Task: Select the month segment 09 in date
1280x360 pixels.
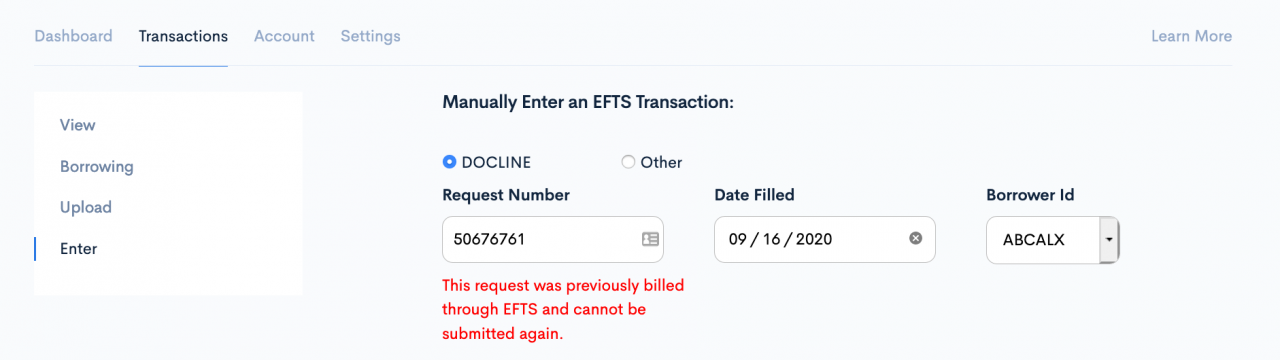Action: pos(737,239)
